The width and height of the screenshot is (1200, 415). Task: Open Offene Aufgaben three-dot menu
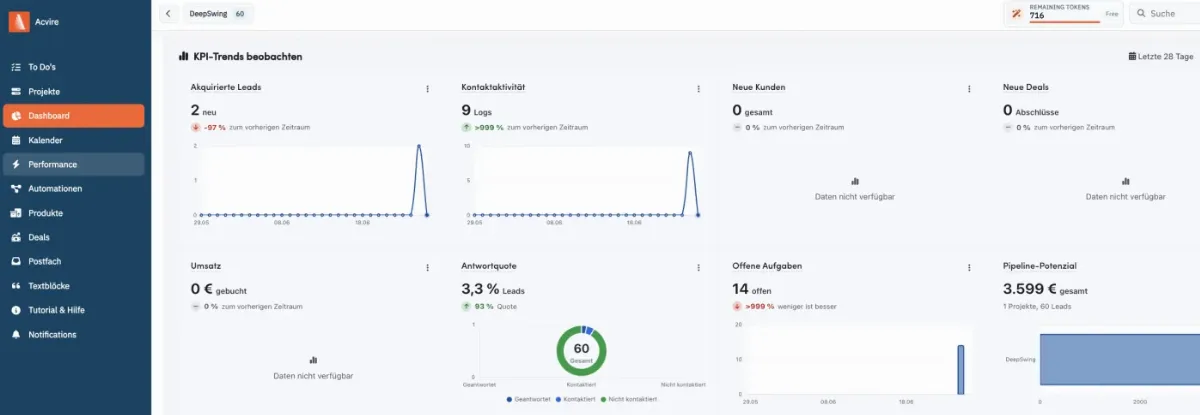(x=969, y=268)
